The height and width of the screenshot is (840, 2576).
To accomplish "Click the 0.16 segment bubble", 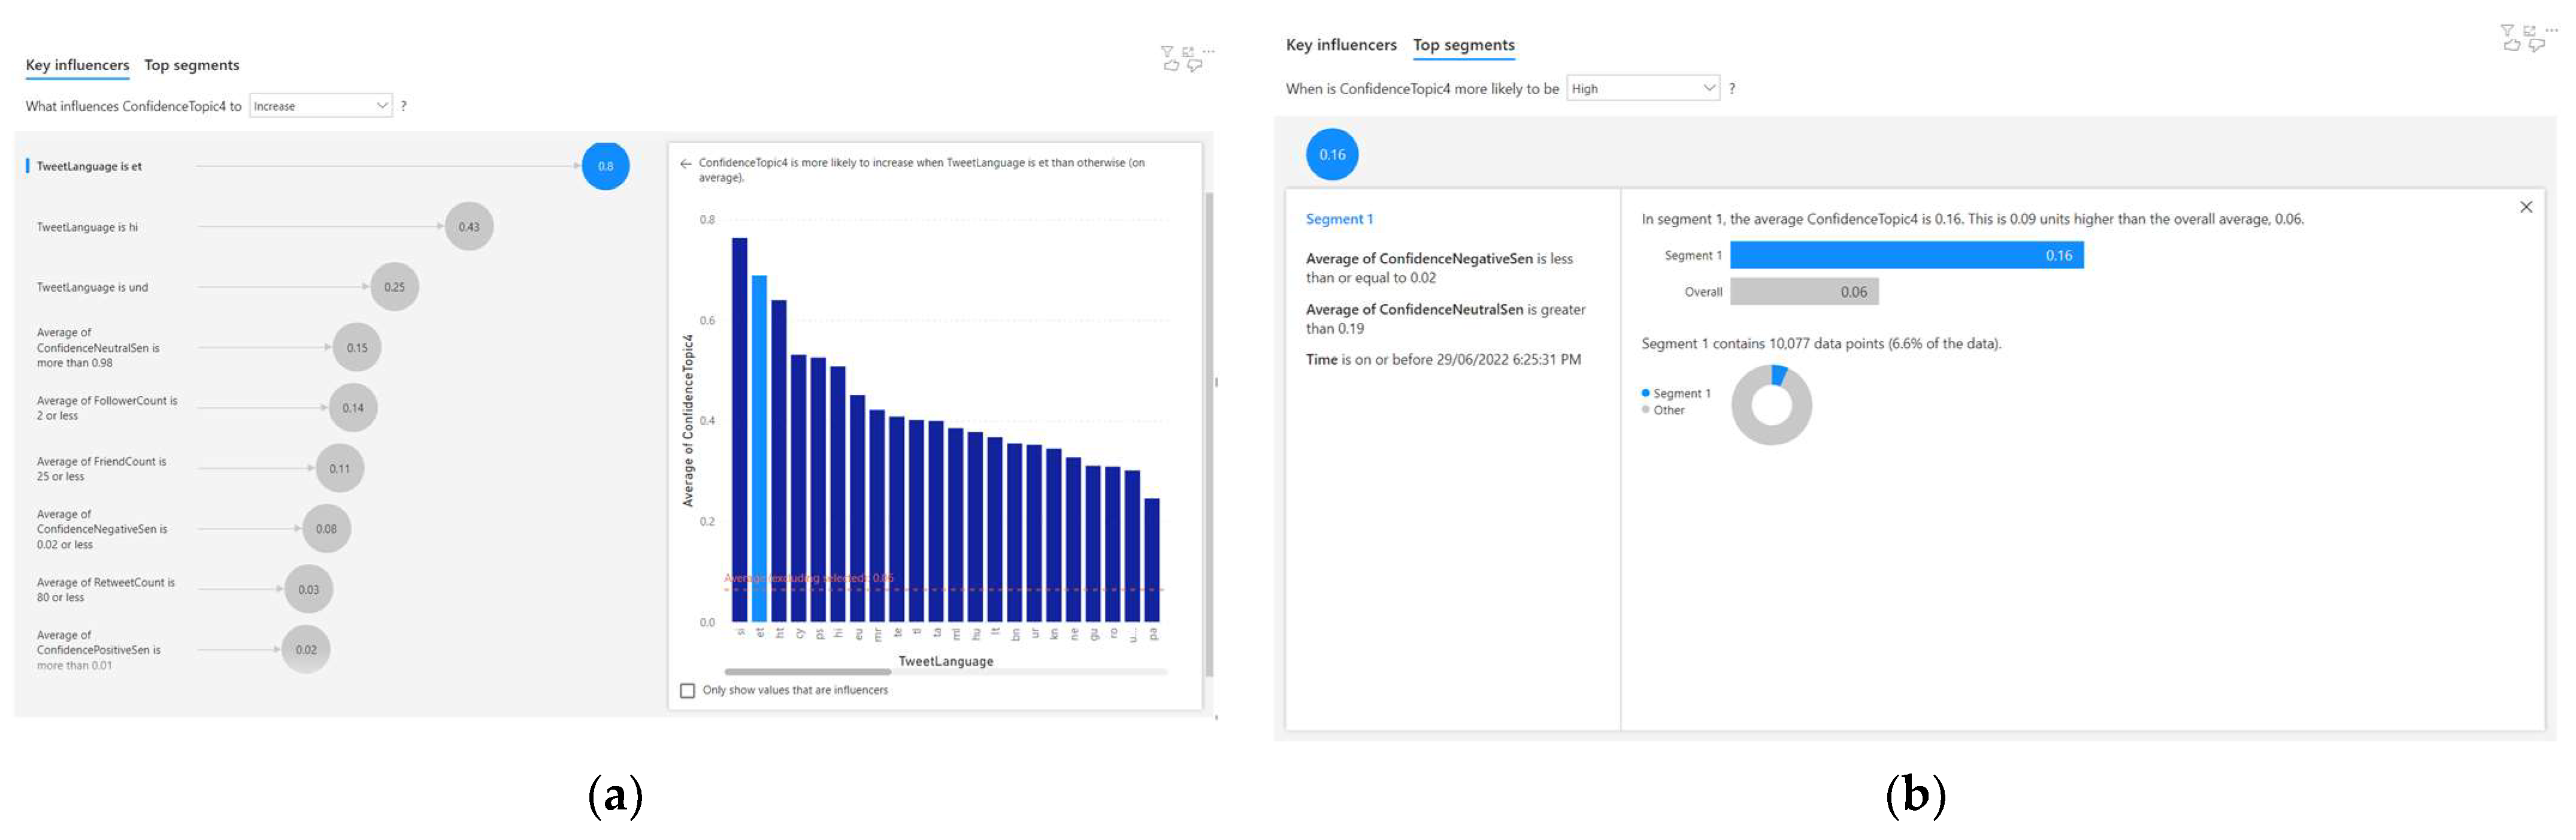I will (x=1332, y=155).
